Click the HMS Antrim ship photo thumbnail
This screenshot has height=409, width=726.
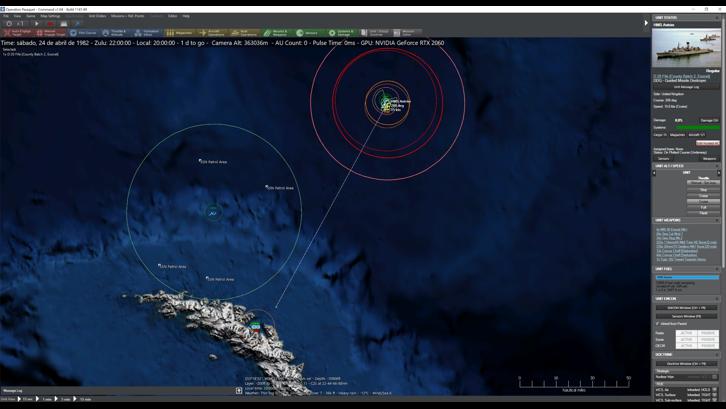point(686,48)
